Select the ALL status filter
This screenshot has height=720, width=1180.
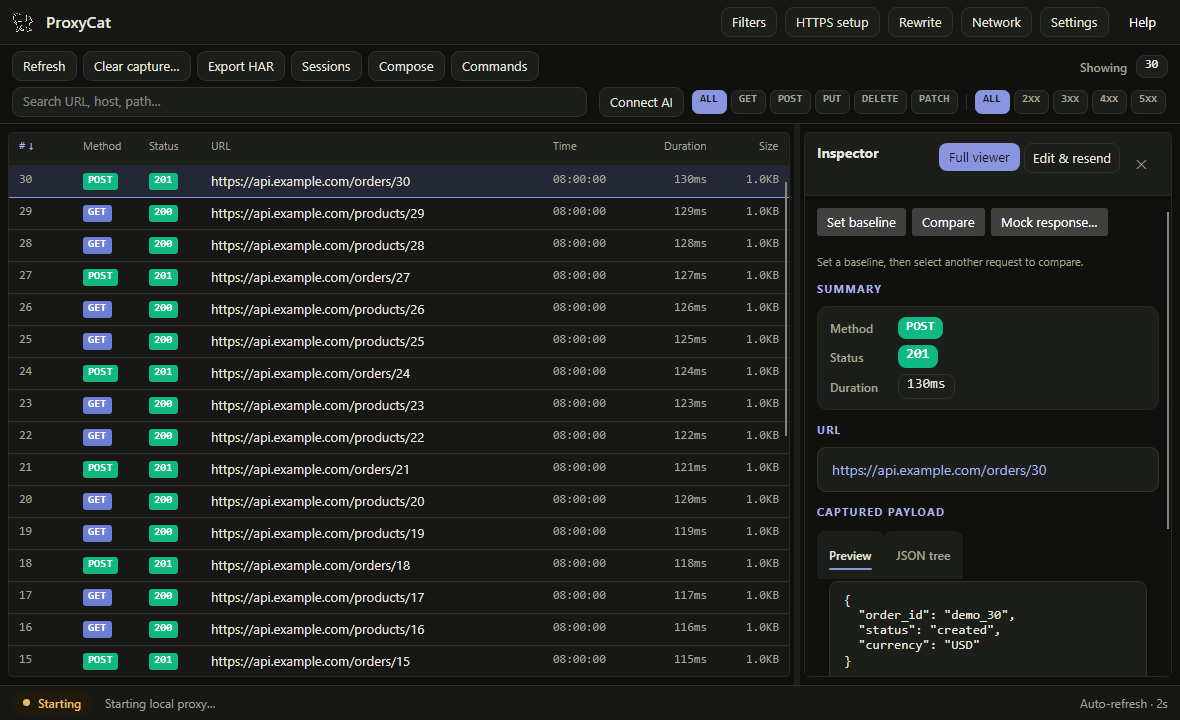992,102
